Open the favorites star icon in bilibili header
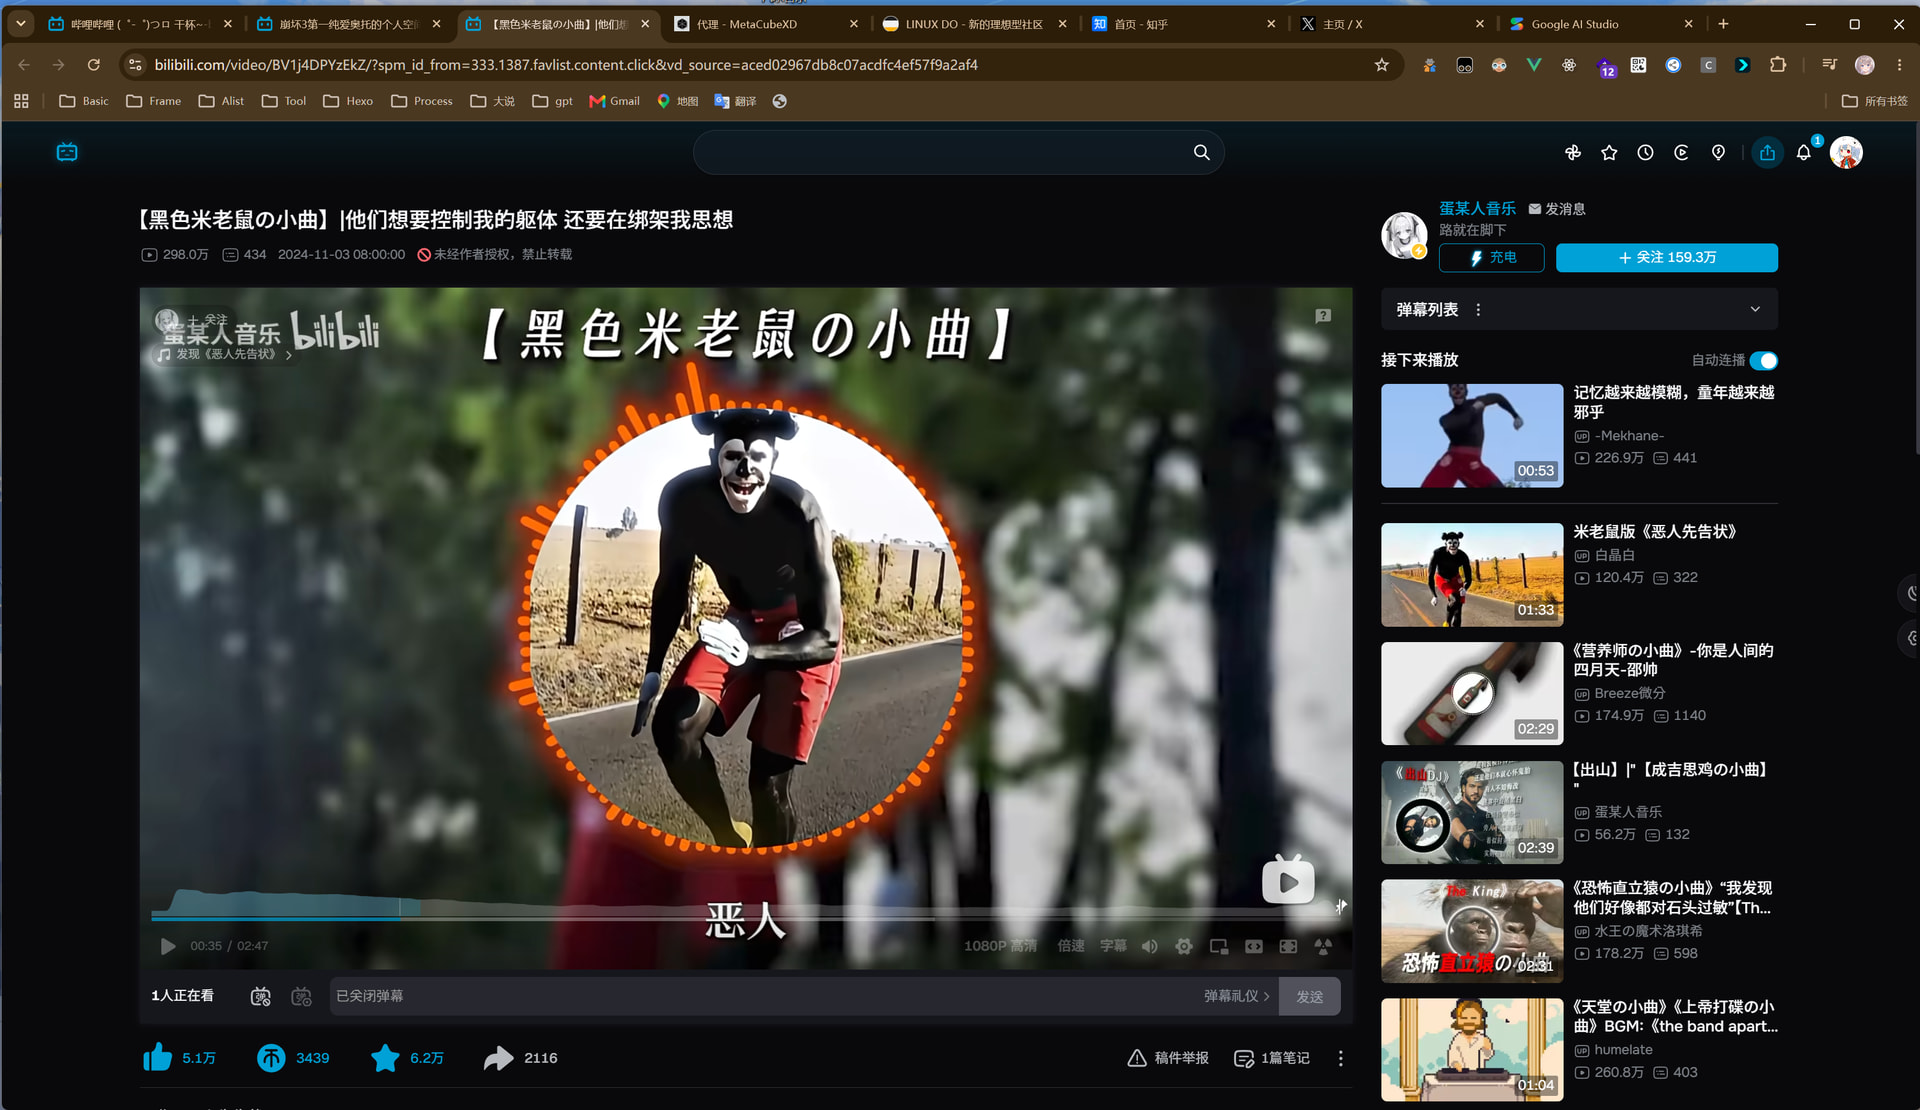Viewport: 1920px width, 1110px height. (x=1609, y=152)
